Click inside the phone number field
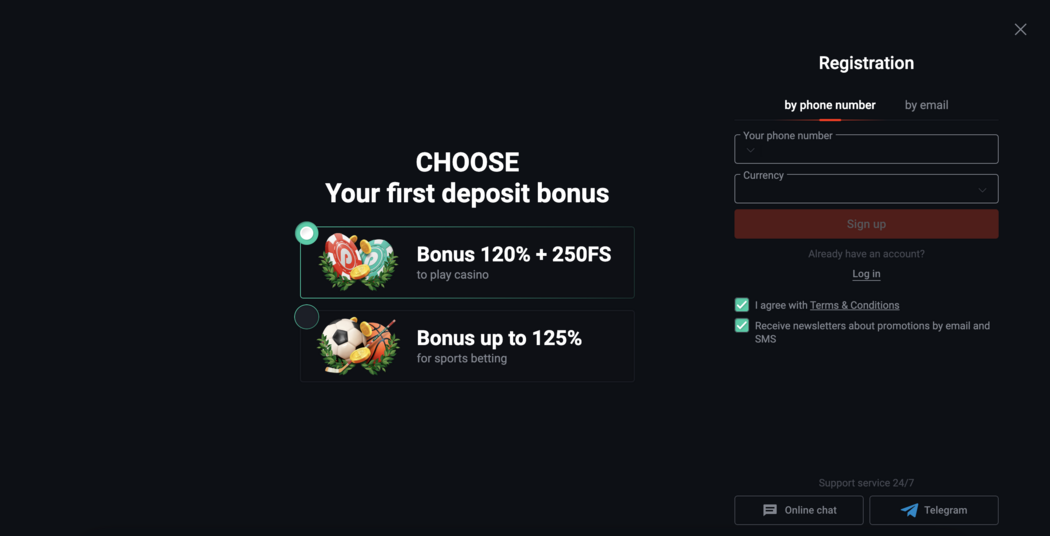The height and width of the screenshot is (536, 1050). point(880,151)
